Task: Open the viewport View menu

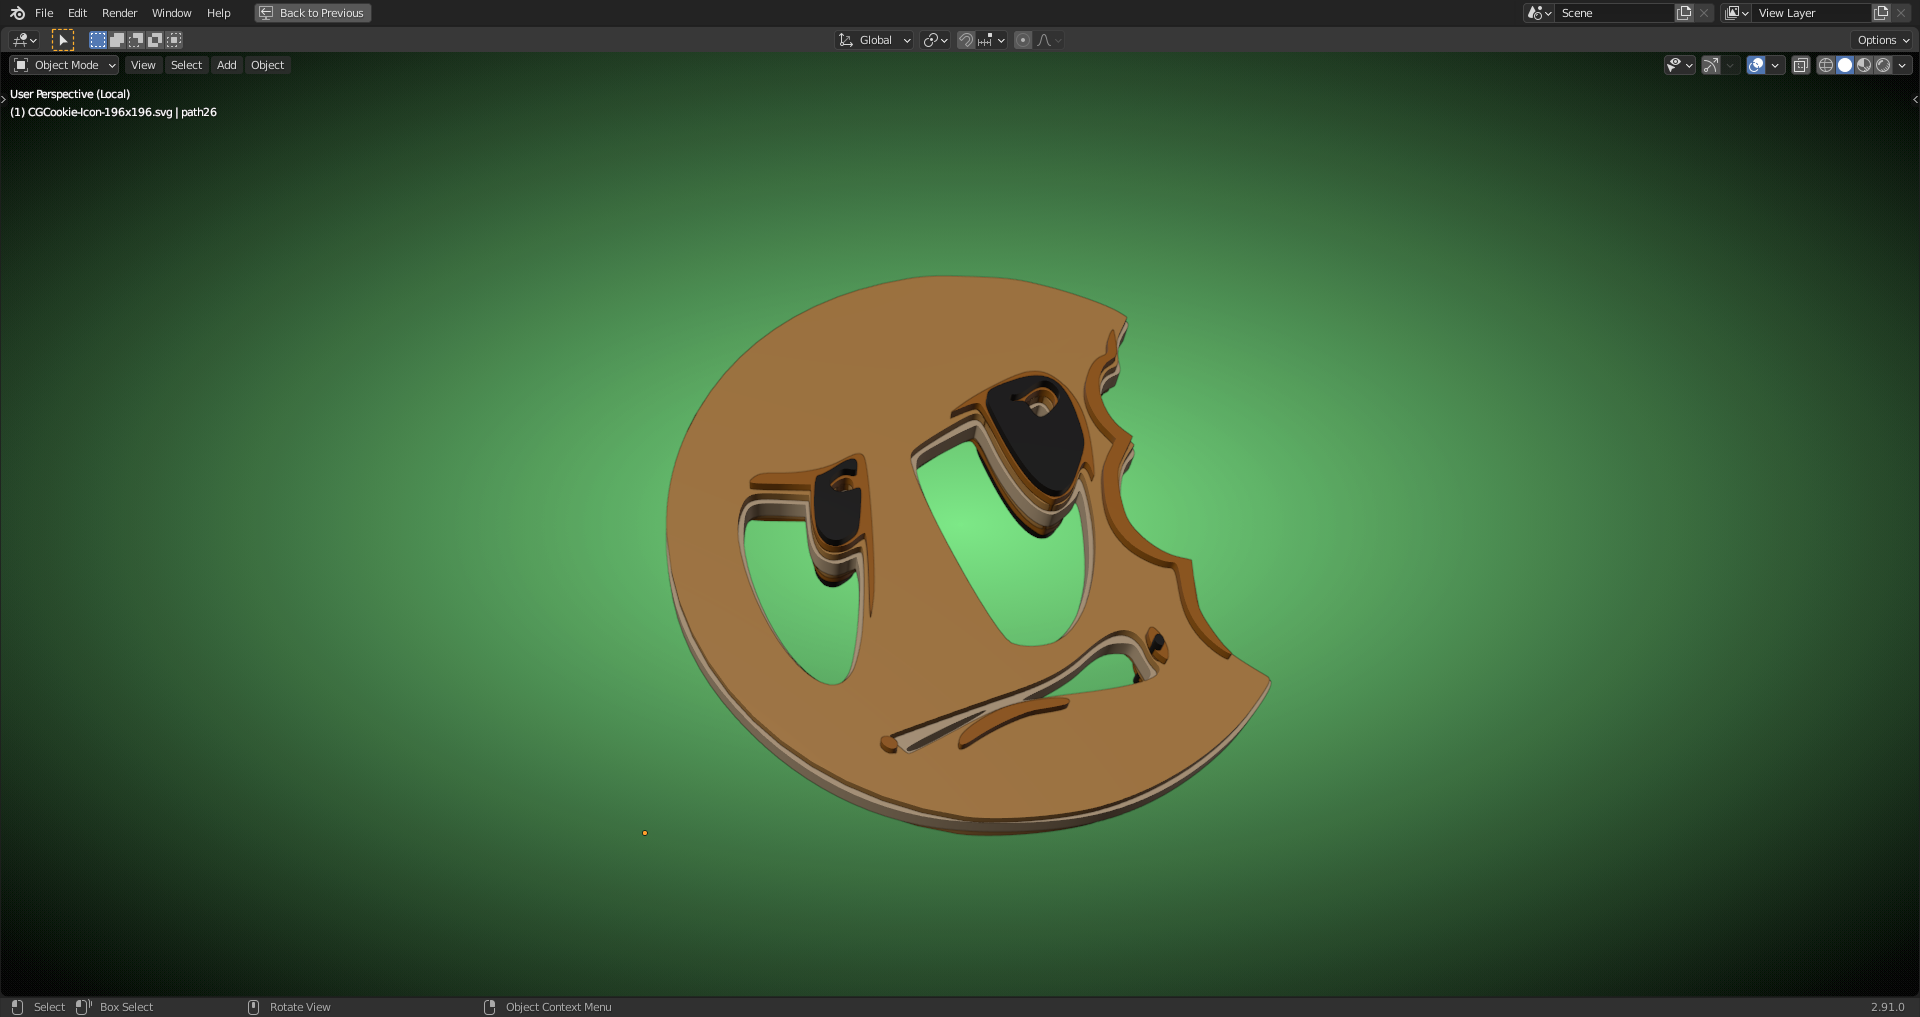Action: pyautogui.click(x=143, y=65)
